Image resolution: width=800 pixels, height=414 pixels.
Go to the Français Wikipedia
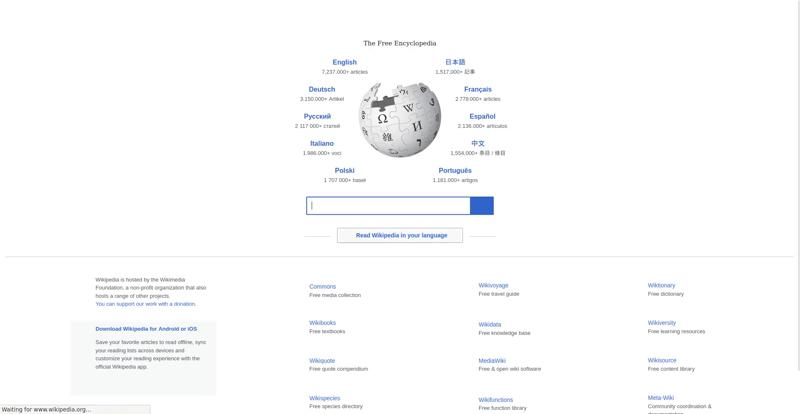click(478, 89)
